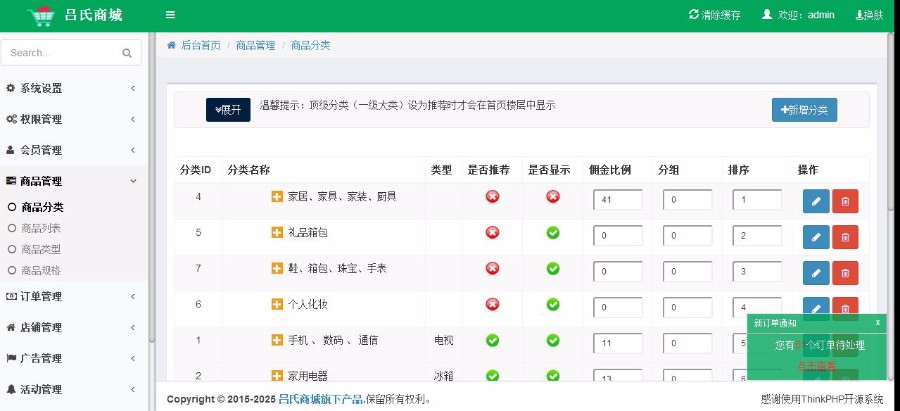Edit category 礼品箱包 with pencil icon
Viewport: 900px width, 411px height.
tap(816, 237)
